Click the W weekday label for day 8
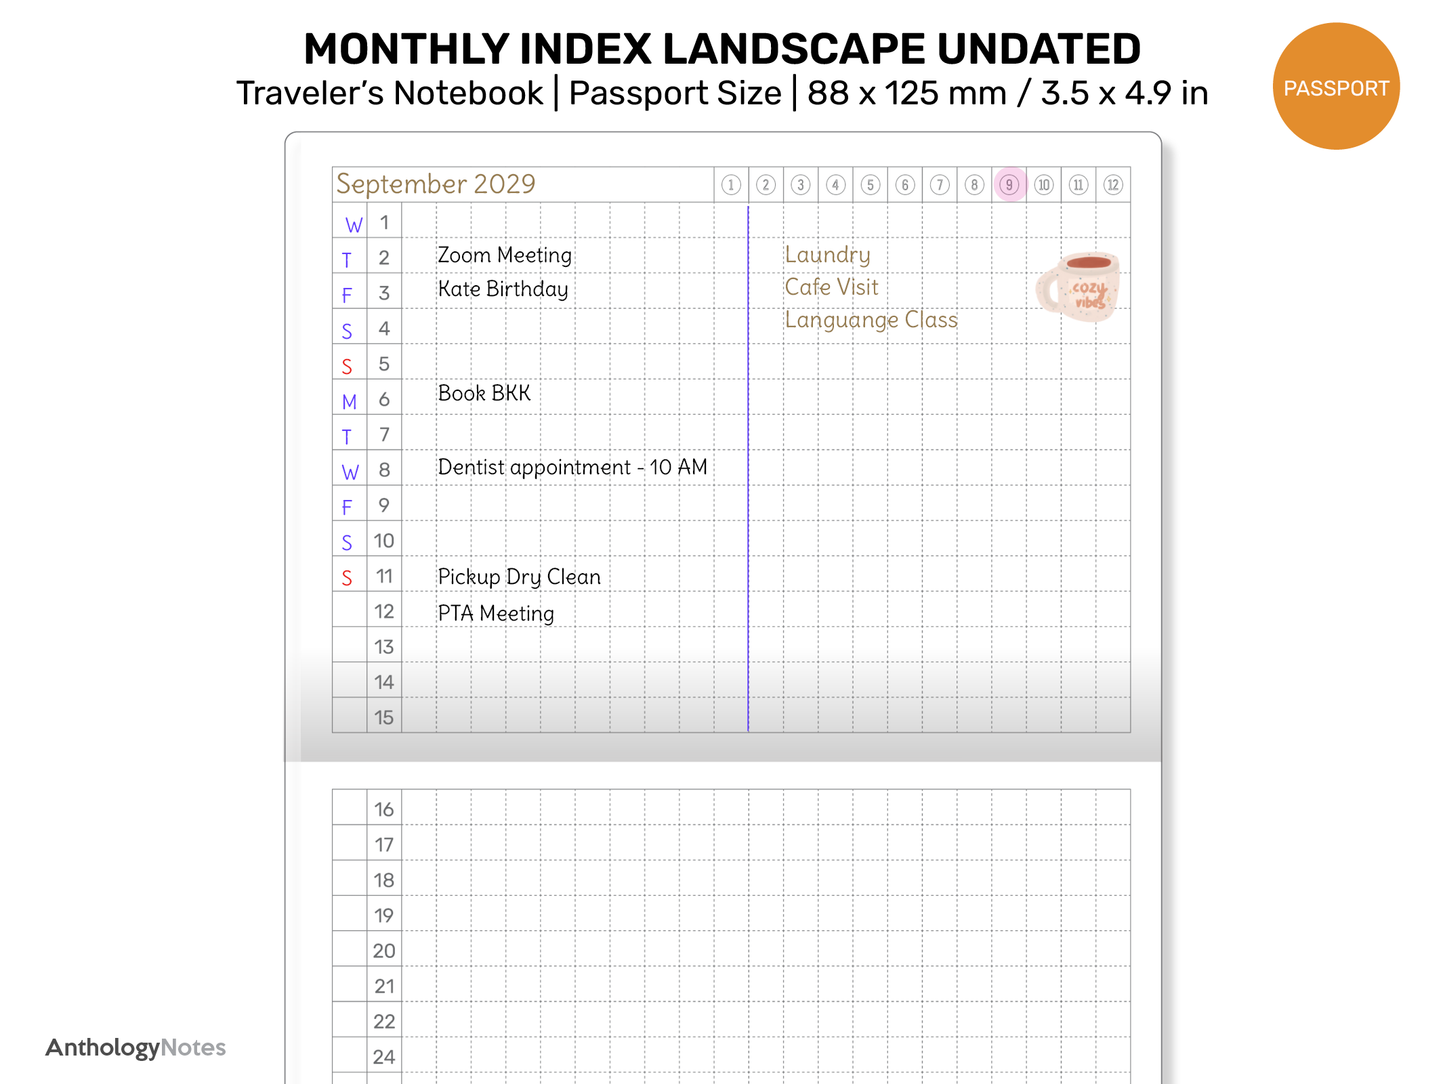1445x1084 pixels. pos(350,472)
